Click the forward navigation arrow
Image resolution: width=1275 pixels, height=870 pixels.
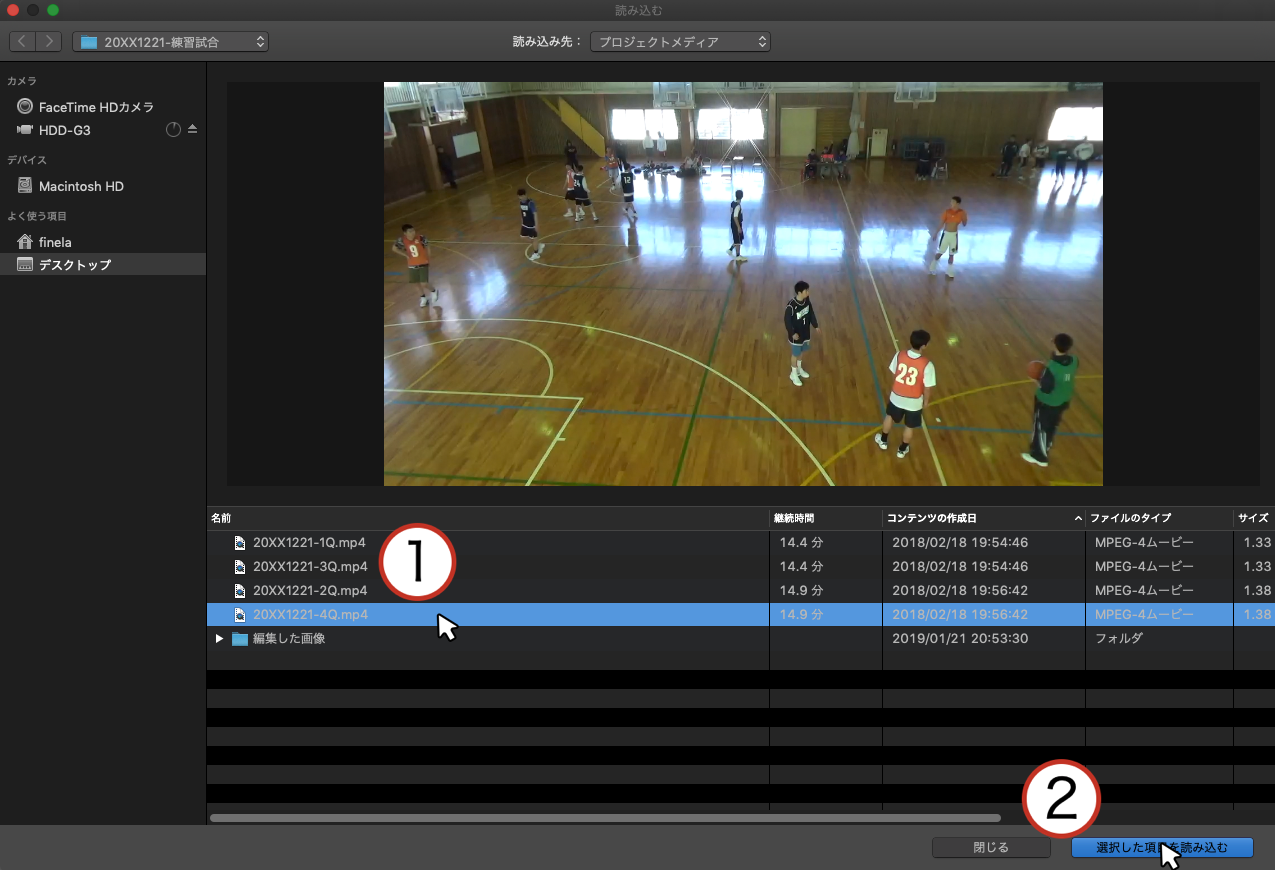tap(49, 42)
